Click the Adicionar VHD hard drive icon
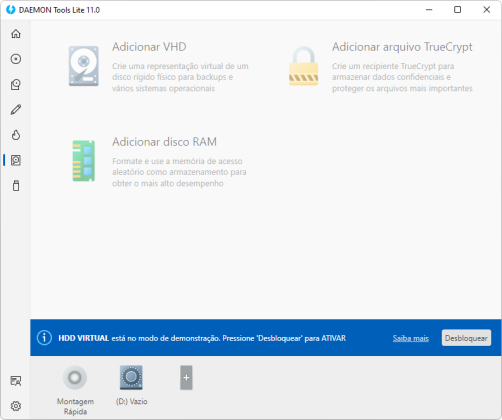Image resolution: width=502 pixels, height=420 pixels. [x=84, y=66]
